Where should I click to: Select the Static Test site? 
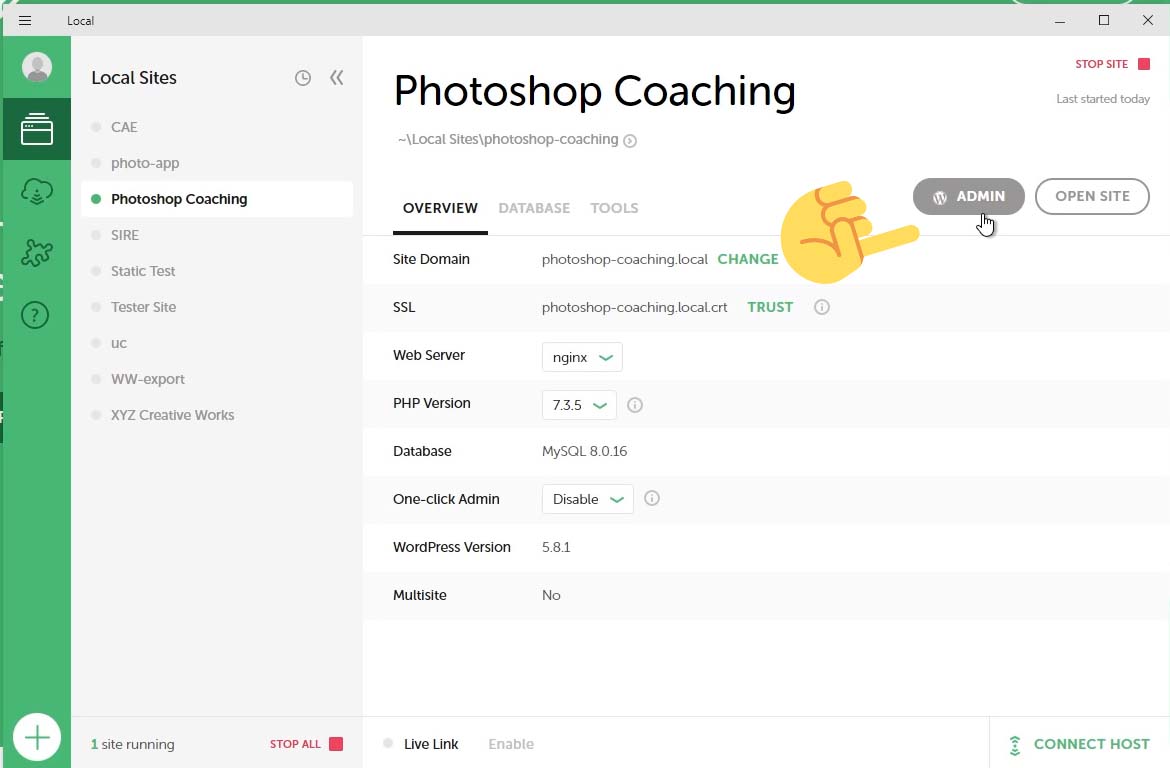216,271
